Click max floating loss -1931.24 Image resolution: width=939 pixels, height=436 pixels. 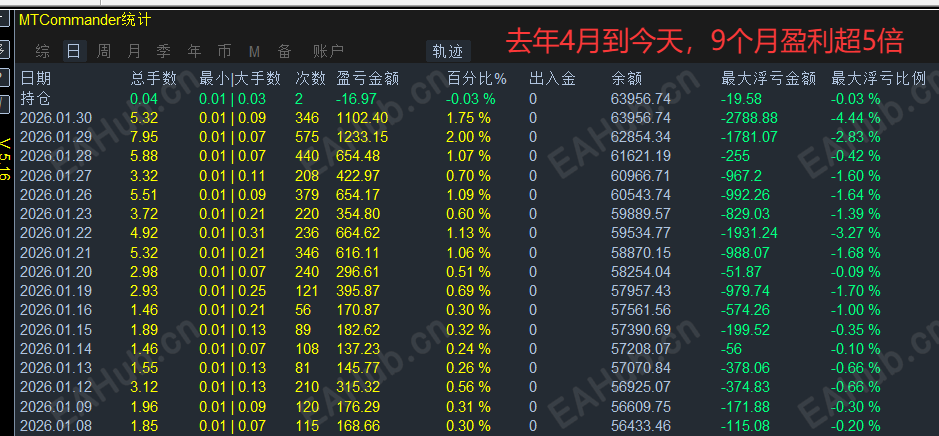[x=749, y=234]
